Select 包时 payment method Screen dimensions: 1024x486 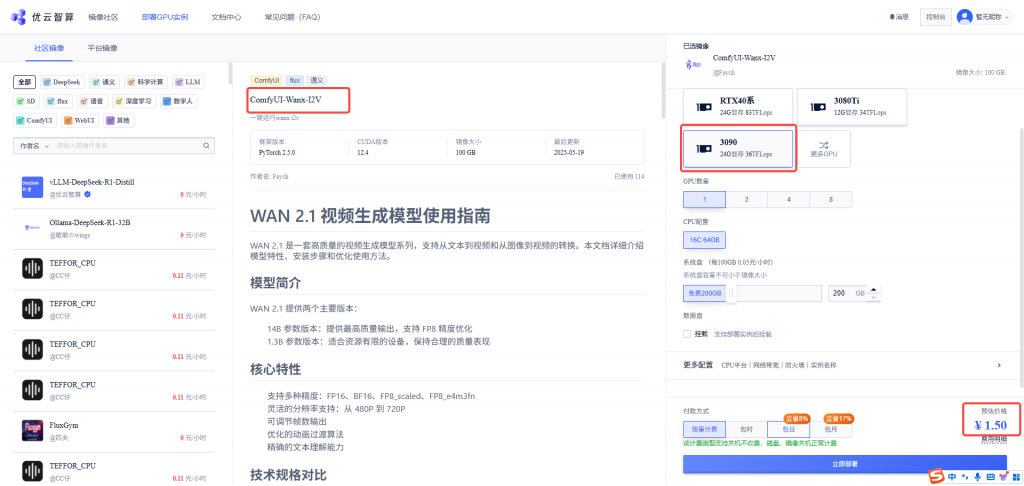click(x=746, y=430)
